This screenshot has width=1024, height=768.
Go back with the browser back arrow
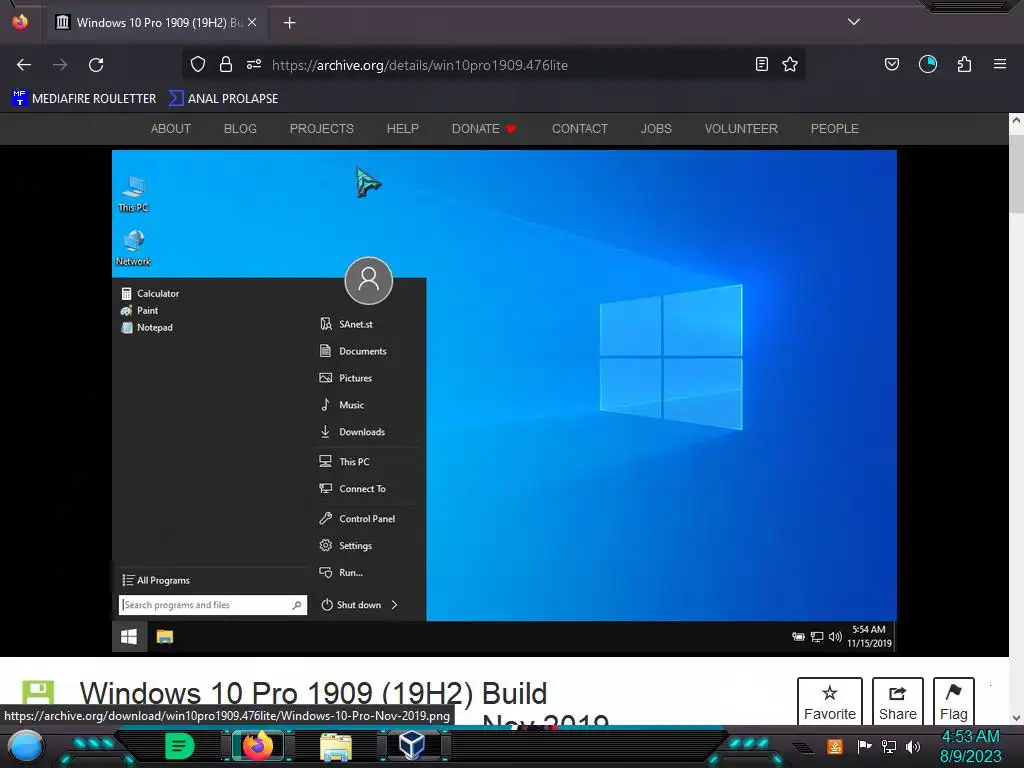pyautogui.click(x=24, y=65)
